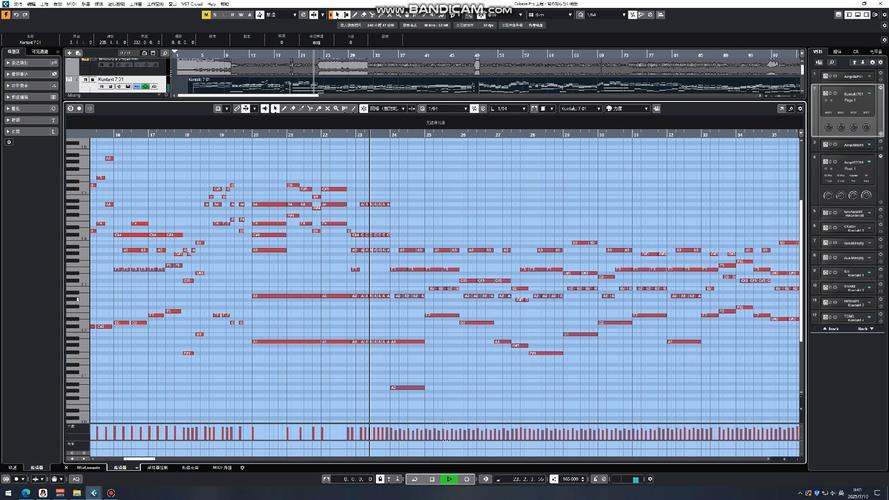Start playback with the green Play button
Viewport: 889px width, 500px height.
coord(449,479)
